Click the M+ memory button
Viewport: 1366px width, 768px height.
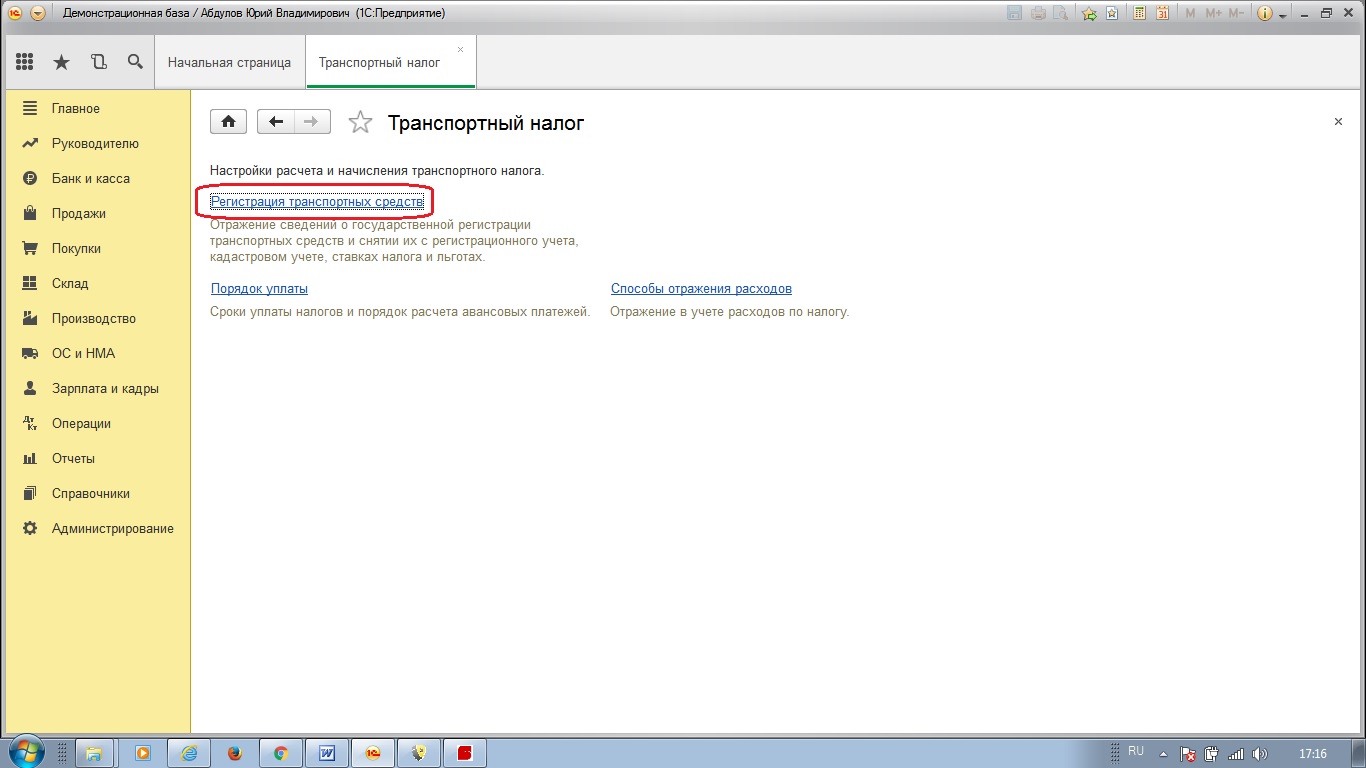[1213, 13]
